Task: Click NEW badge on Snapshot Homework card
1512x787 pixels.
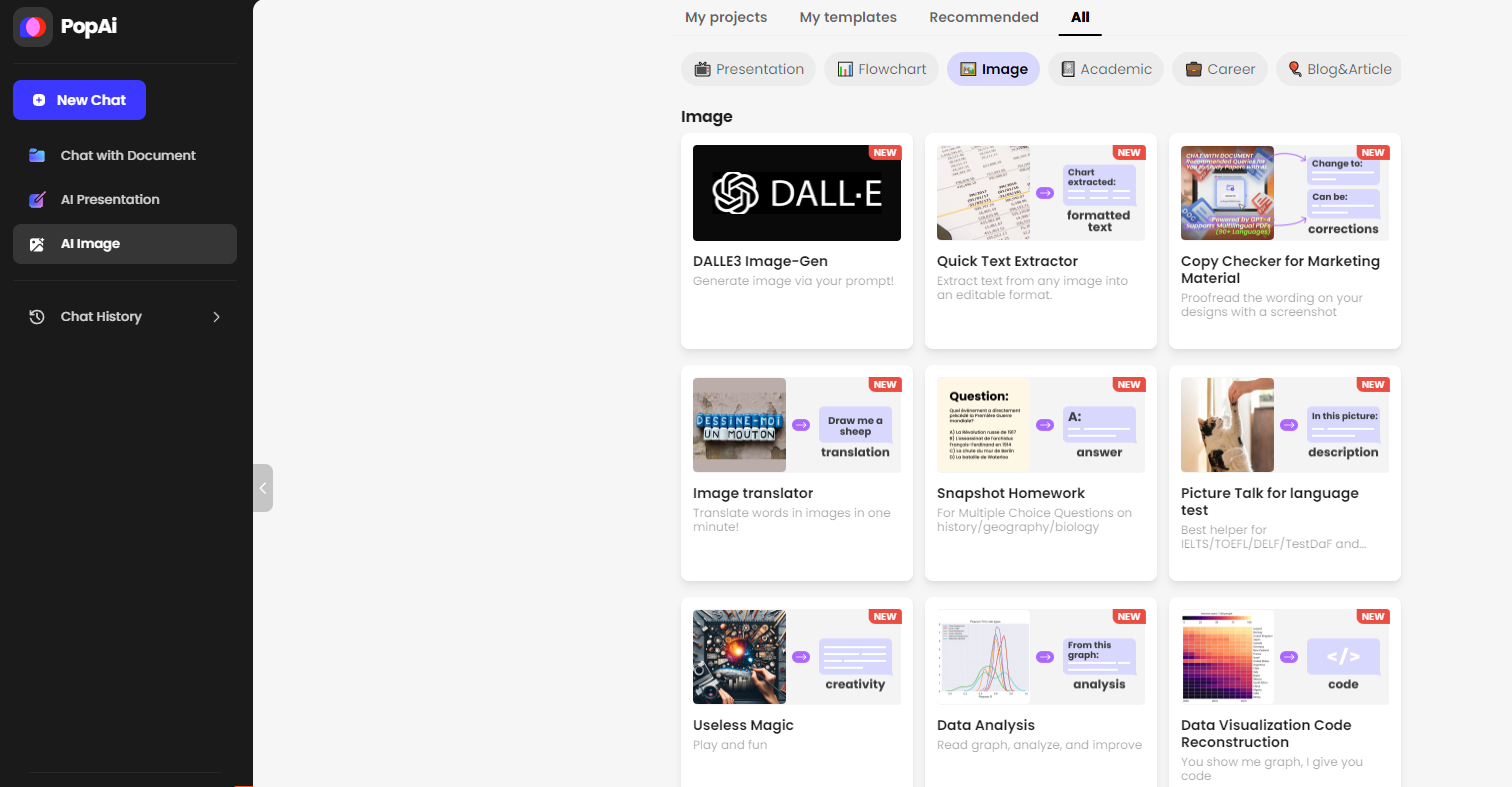Action: tap(1128, 385)
